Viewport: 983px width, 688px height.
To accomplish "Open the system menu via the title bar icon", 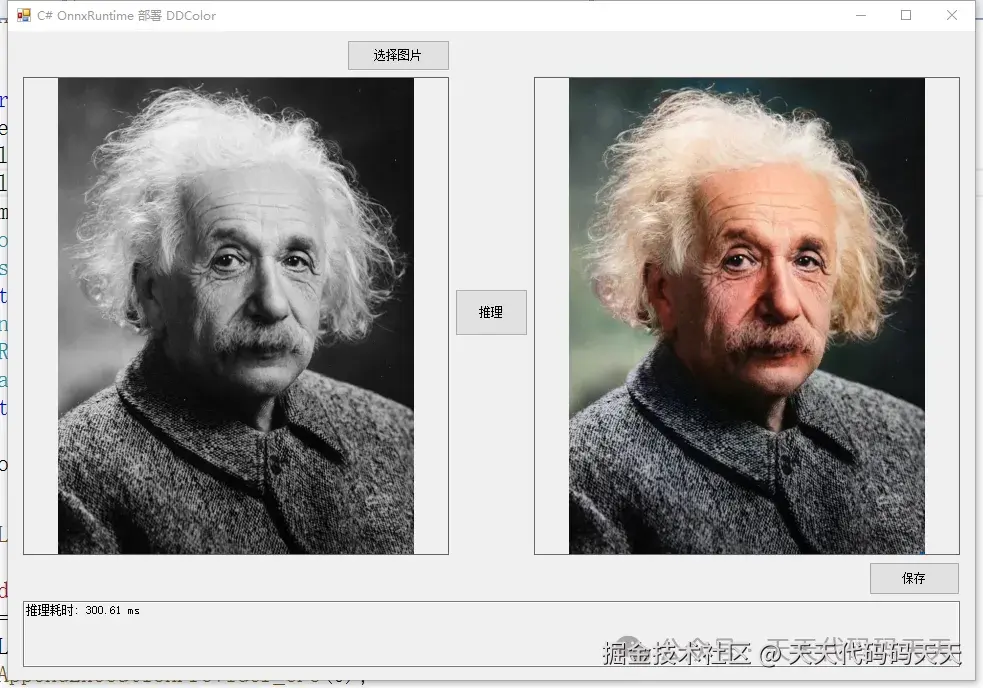I will 22,16.
